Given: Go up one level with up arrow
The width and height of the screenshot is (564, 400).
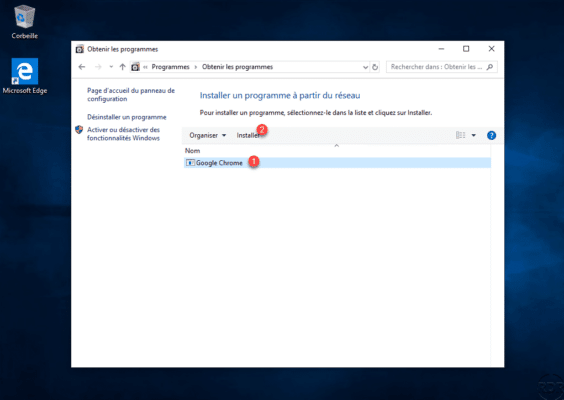Looking at the screenshot, I should click(x=123, y=67).
